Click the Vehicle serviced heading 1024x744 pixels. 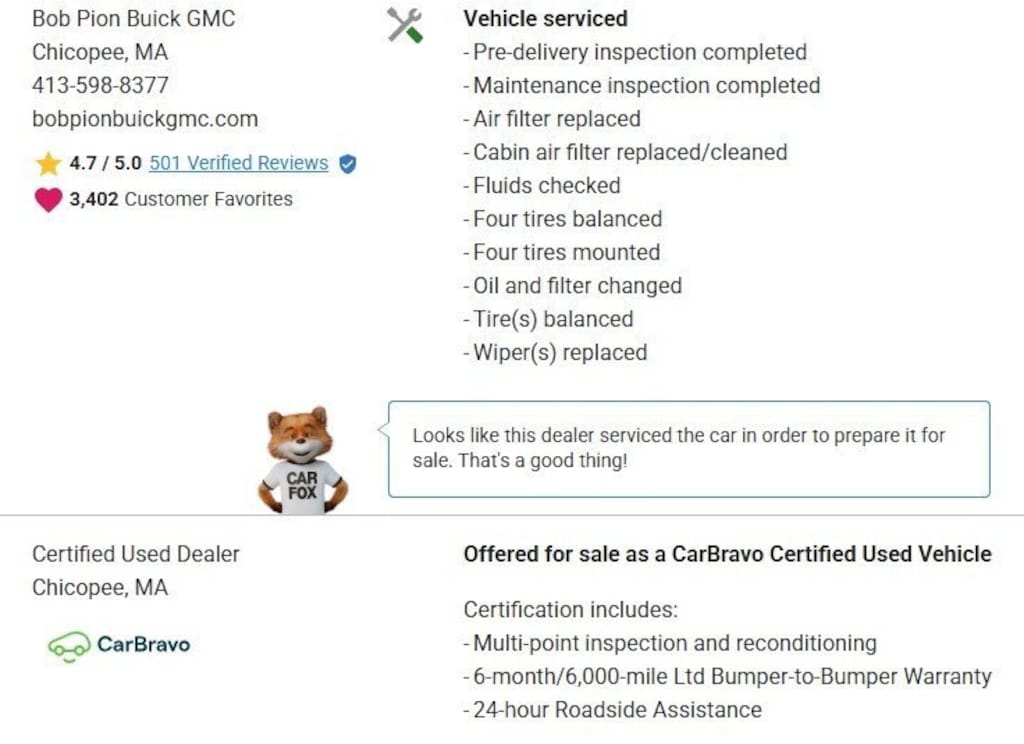[x=545, y=18]
